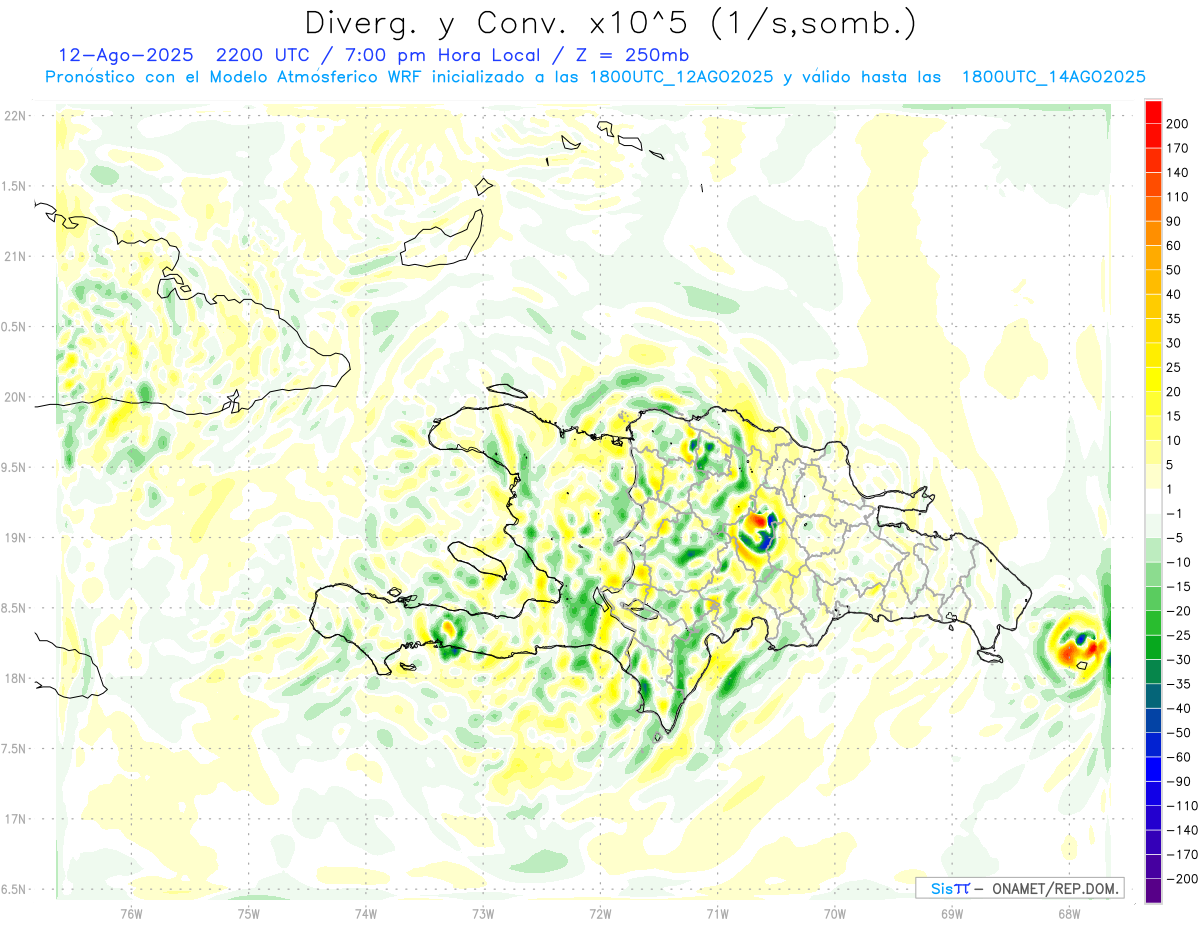
Task: Click the positive '90' color bar value
Action: click(x=1175, y=221)
